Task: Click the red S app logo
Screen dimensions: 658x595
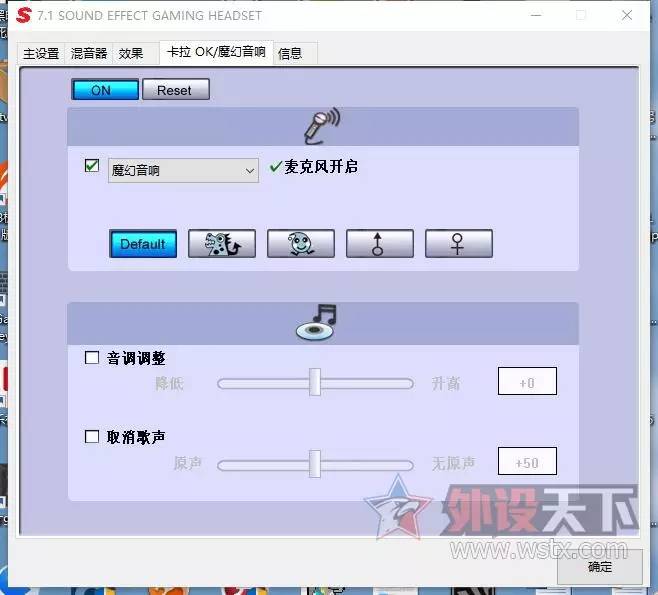Action: pos(24,15)
